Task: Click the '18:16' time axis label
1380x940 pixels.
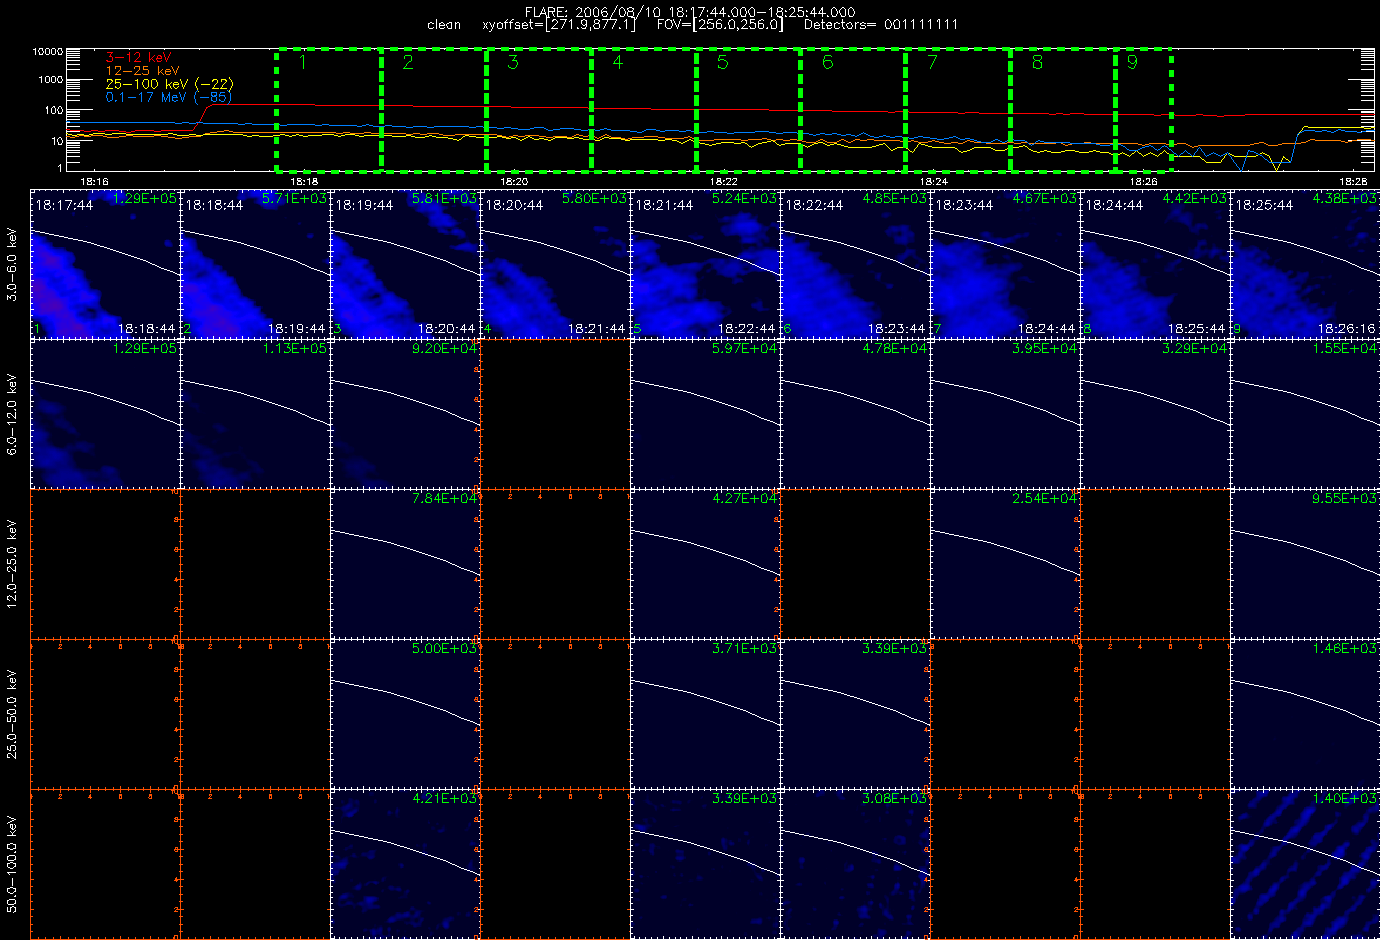Action: 94,182
